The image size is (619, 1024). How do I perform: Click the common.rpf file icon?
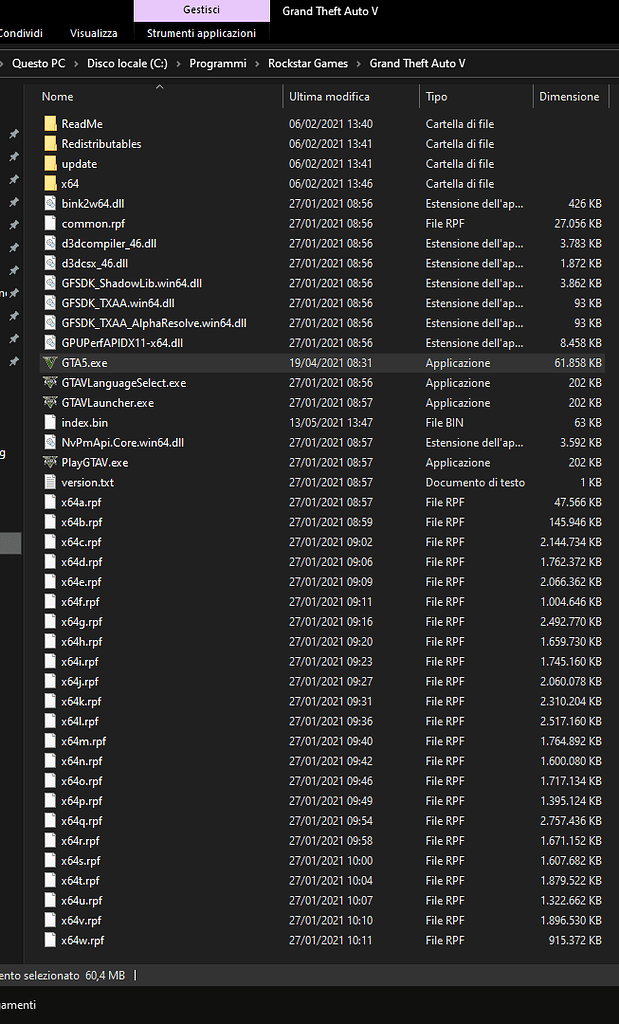(x=50, y=223)
